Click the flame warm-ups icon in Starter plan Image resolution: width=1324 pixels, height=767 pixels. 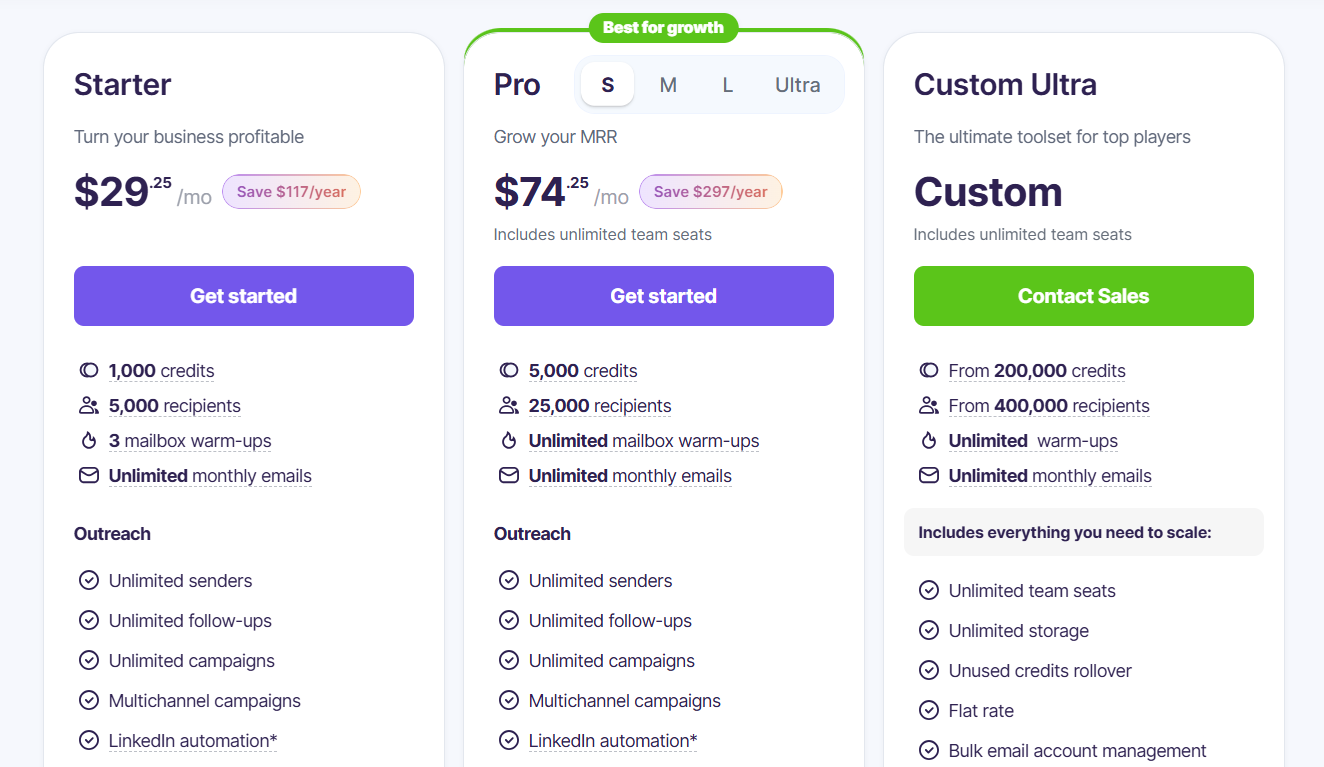[x=89, y=441]
